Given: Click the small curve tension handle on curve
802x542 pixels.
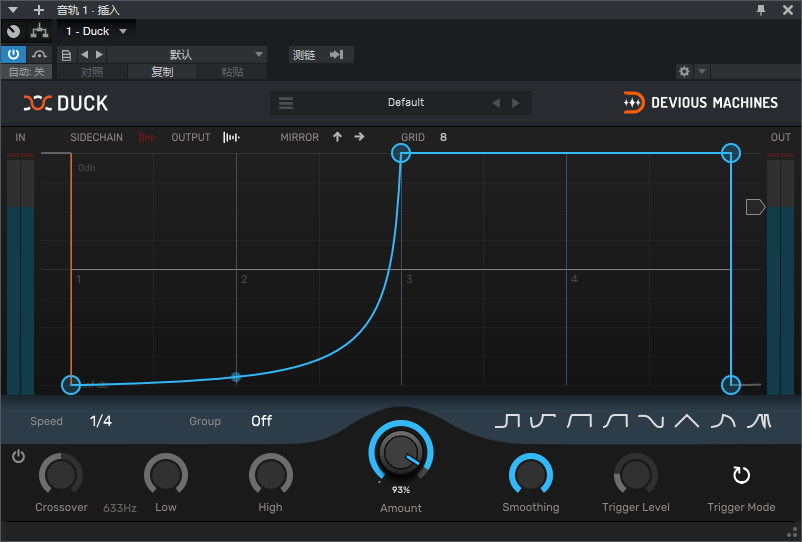Looking at the screenshot, I should pos(236,377).
